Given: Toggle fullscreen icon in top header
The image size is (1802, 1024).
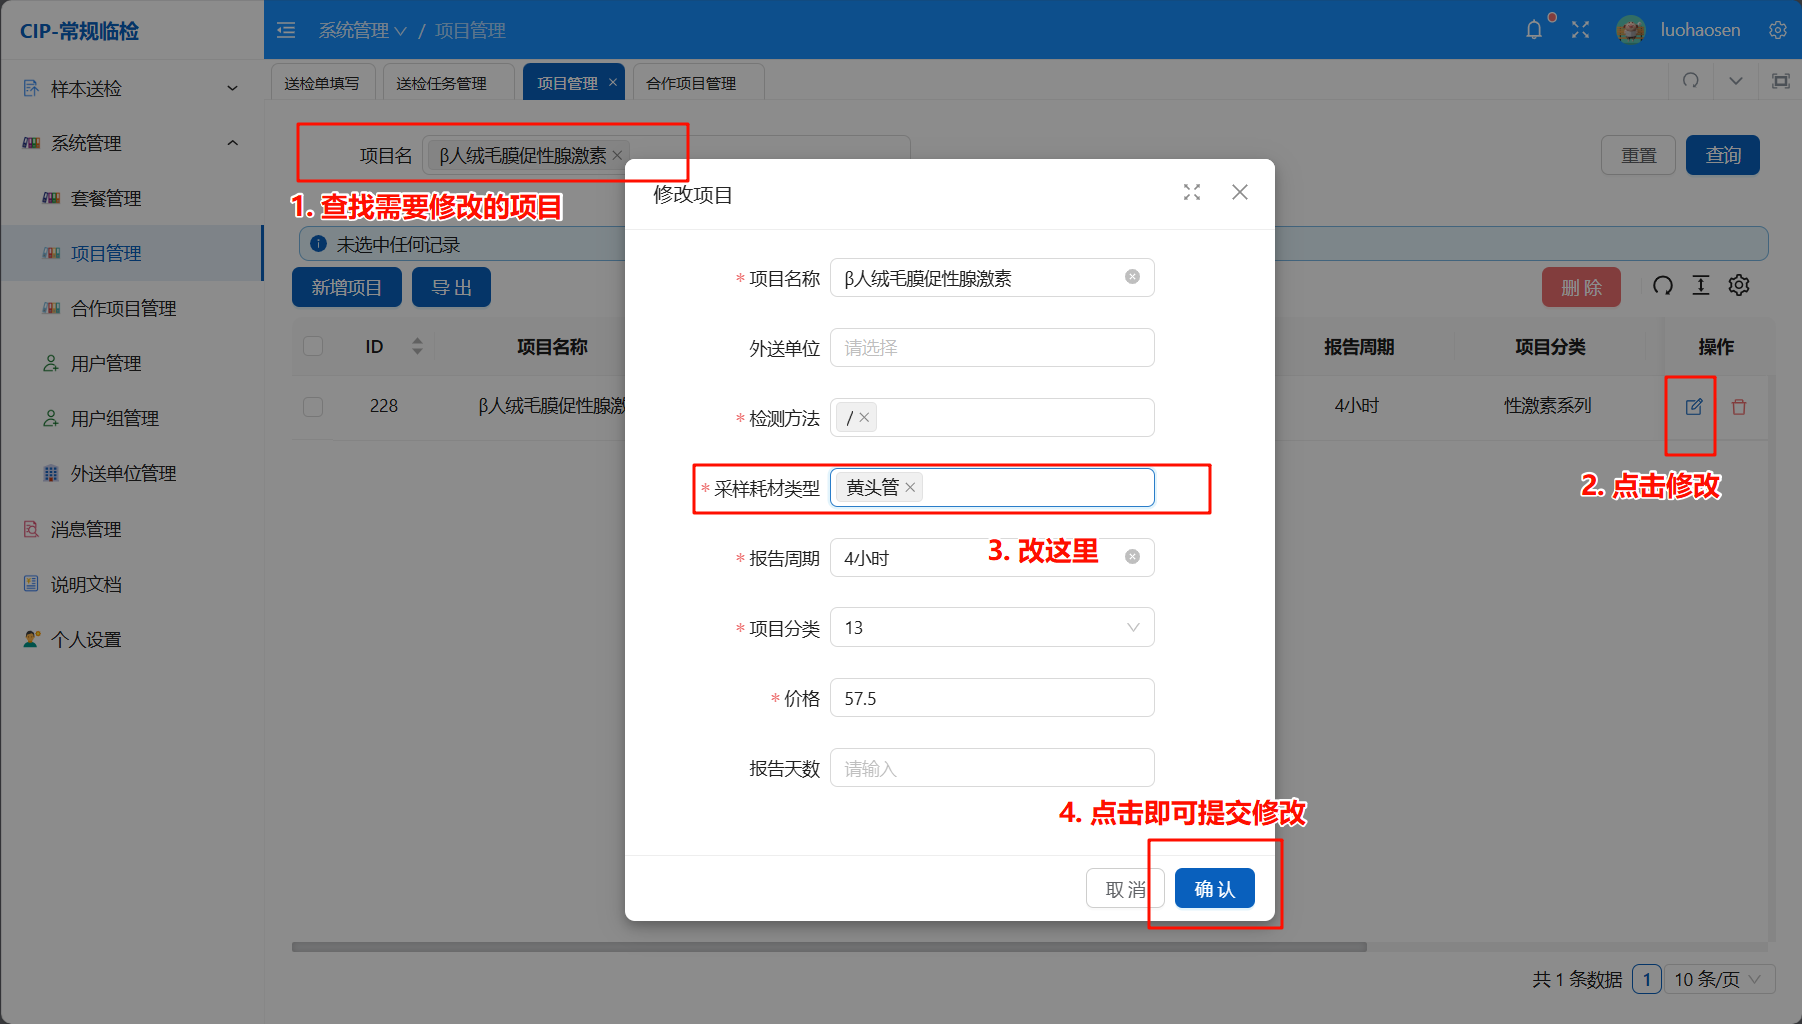Looking at the screenshot, I should point(1580,30).
